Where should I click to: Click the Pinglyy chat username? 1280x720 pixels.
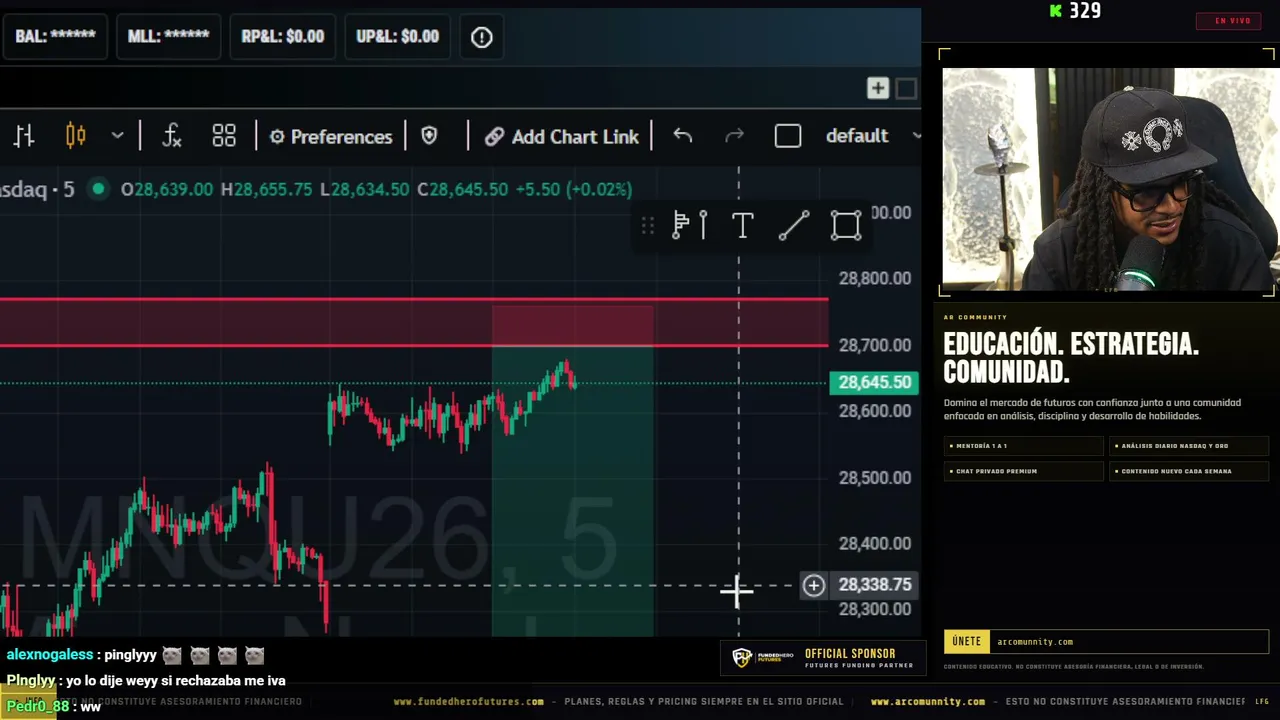pos(30,681)
